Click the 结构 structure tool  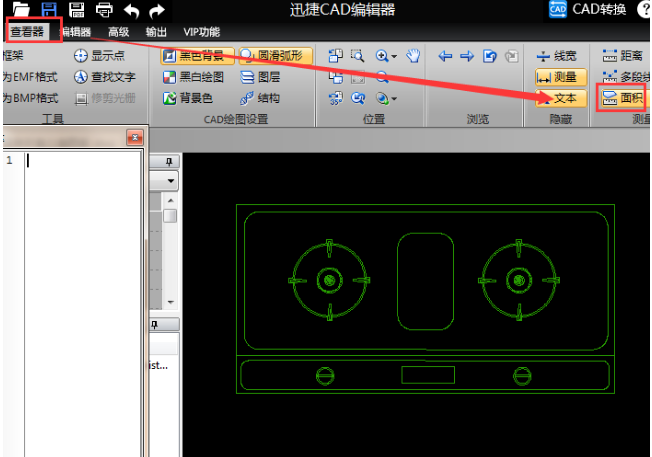[260, 98]
